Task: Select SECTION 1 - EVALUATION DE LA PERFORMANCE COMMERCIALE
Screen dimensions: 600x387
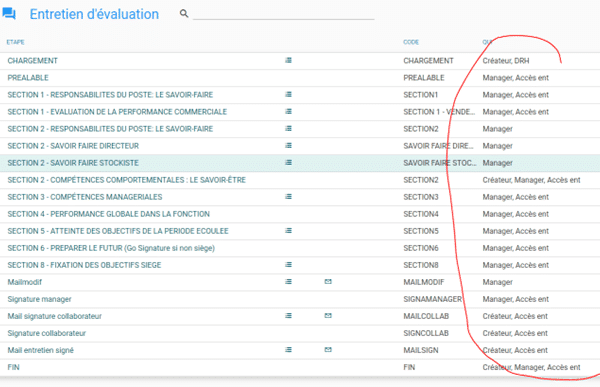Action: click(117, 112)
